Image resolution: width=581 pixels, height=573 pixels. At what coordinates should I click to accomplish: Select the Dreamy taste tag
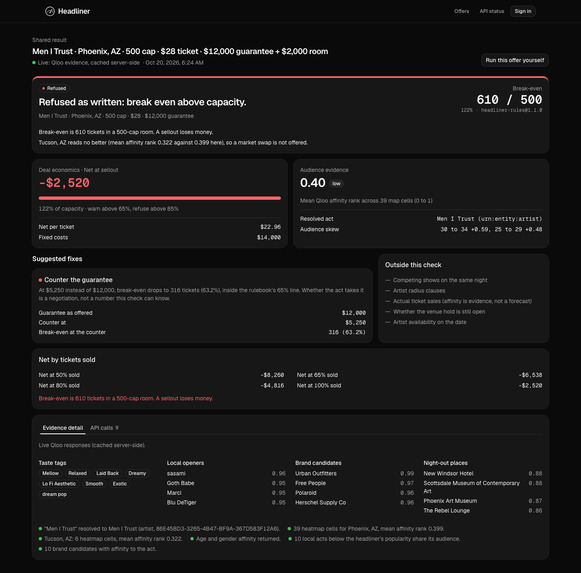[137, 473]
